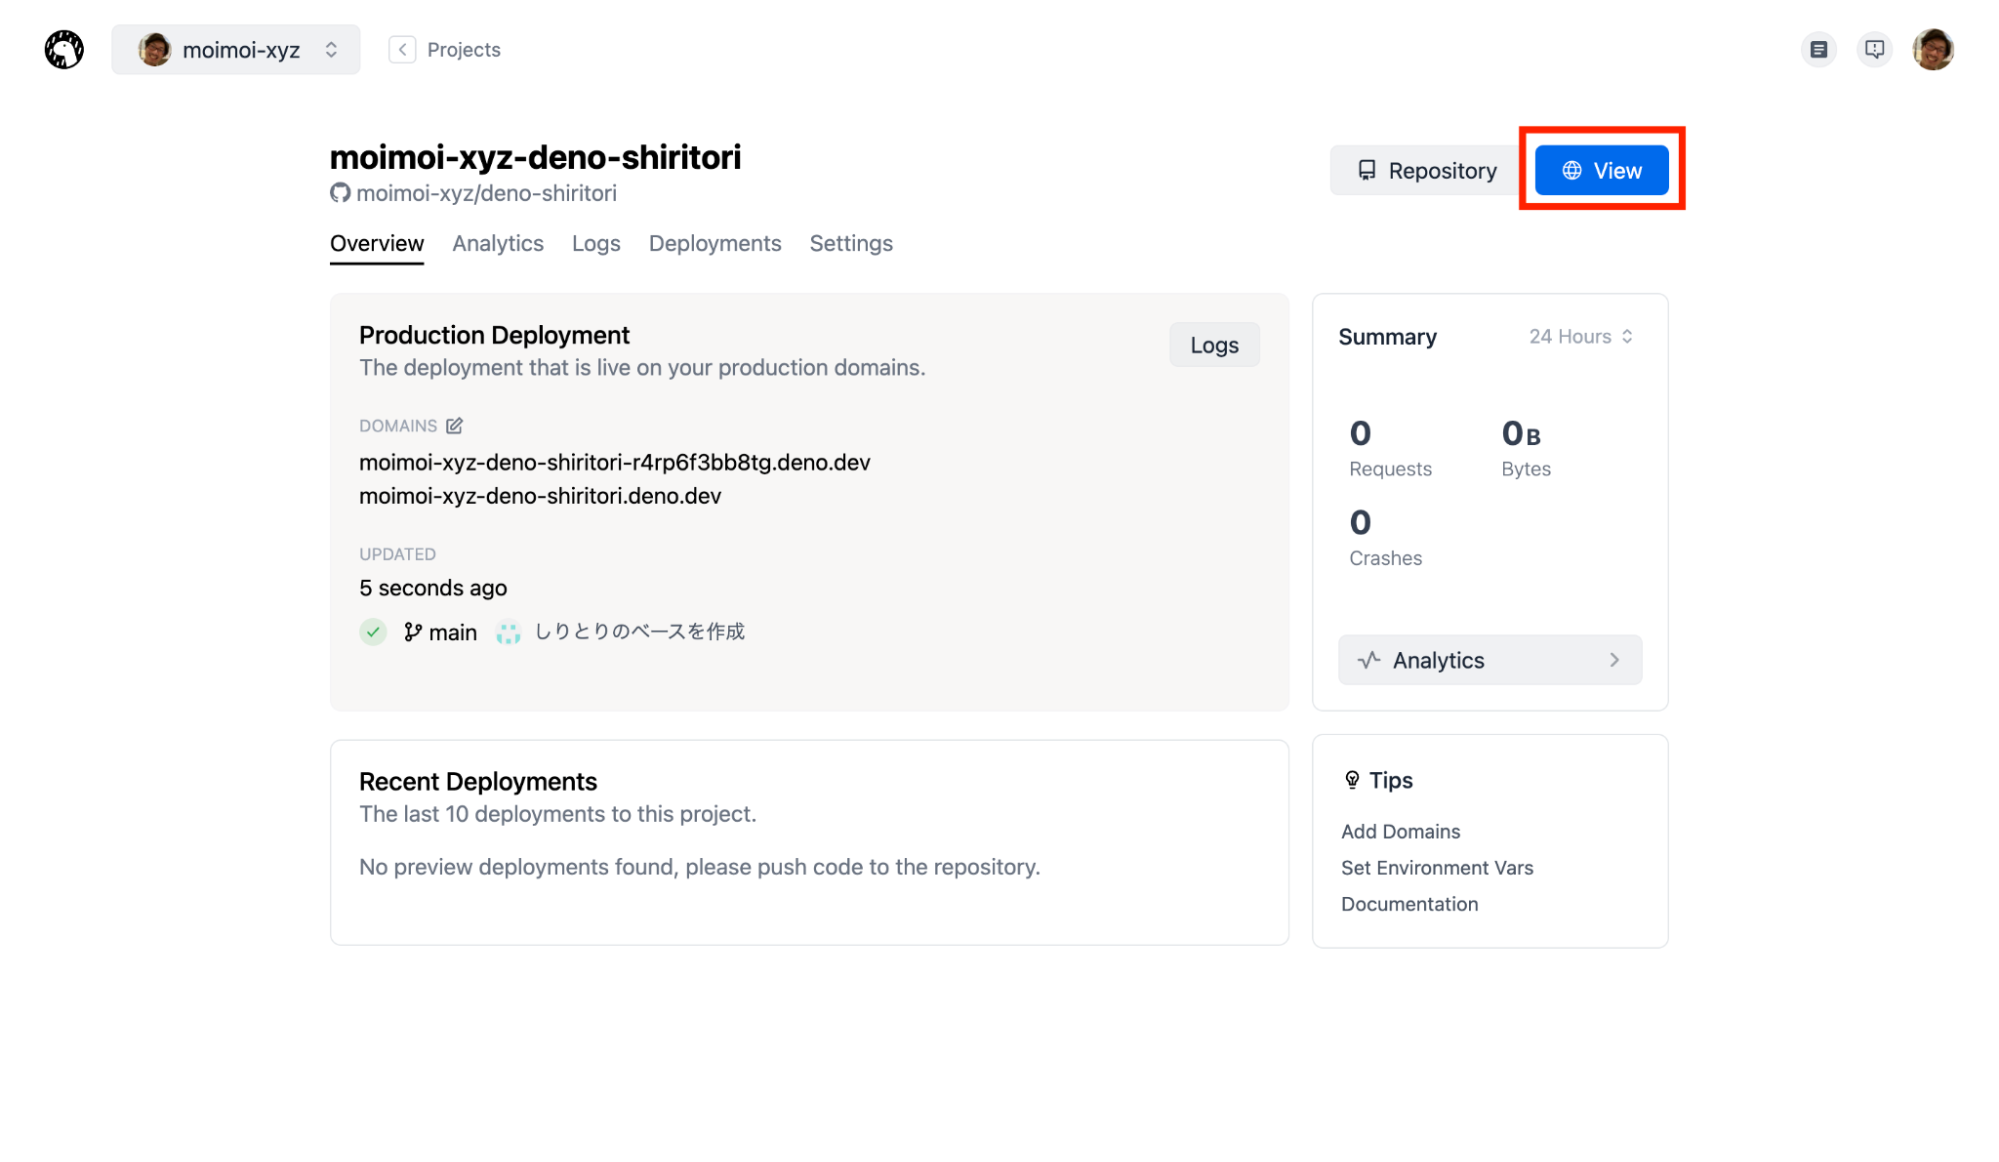
Task: Click the commit author avatar icon
Action: (x=508, y=632)
